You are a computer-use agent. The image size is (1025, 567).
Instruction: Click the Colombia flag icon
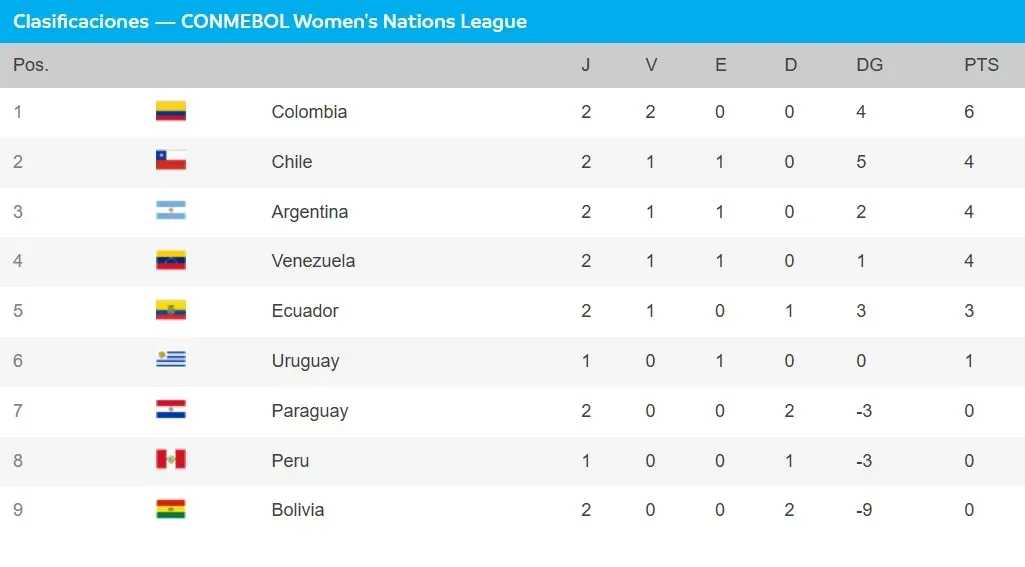[171, 111]
